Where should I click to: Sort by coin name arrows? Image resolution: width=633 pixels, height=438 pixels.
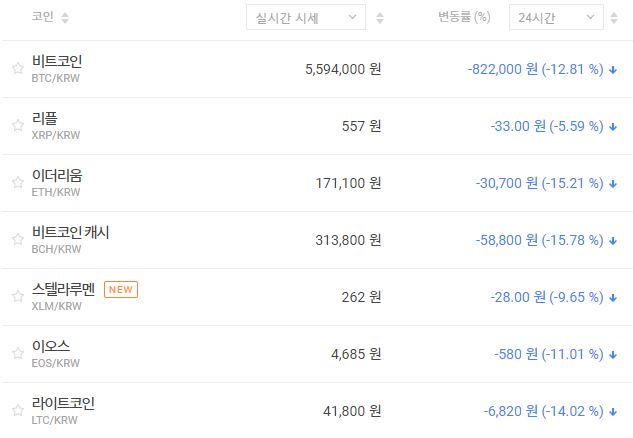tap(65, 18)
